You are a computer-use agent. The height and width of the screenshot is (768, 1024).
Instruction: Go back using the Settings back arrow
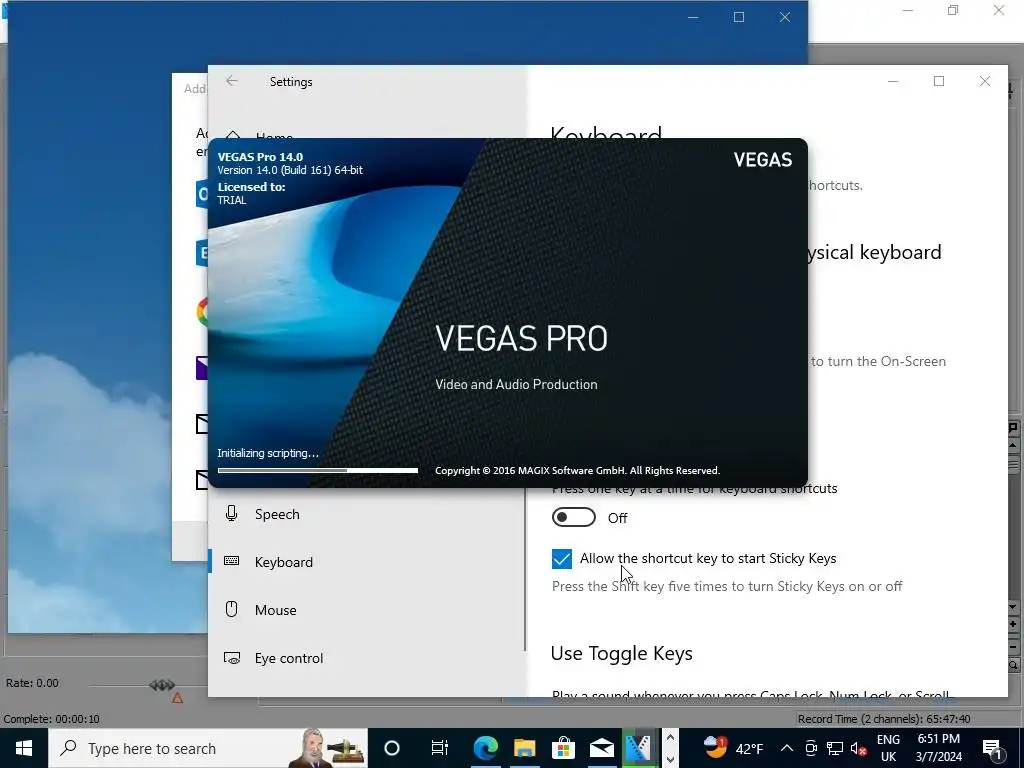coord(232,81)
